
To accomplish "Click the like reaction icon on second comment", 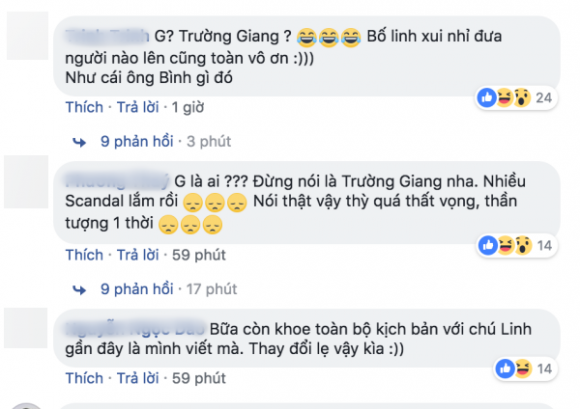I will click(488, 245).
